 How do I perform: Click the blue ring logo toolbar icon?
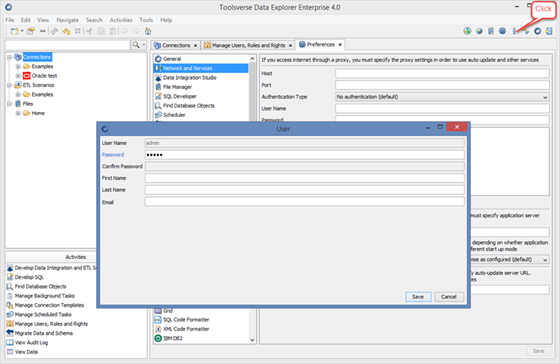[x=538, y=31]
